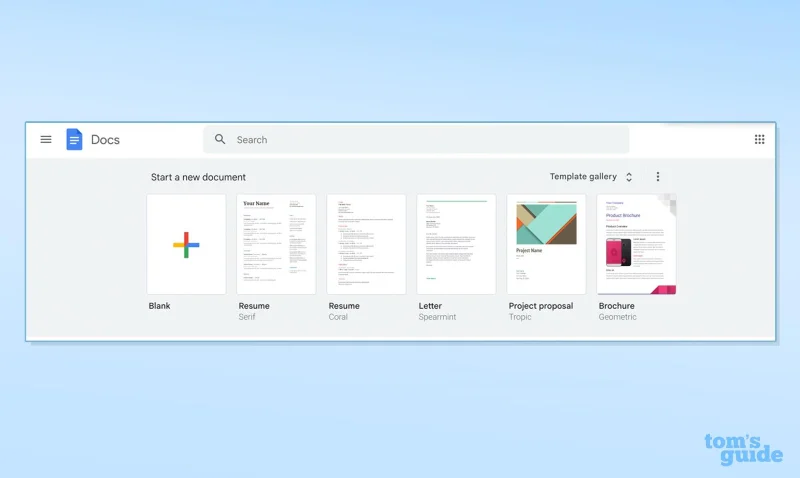
Task: Open the Resume Coral template
Action: click(366, 244)
